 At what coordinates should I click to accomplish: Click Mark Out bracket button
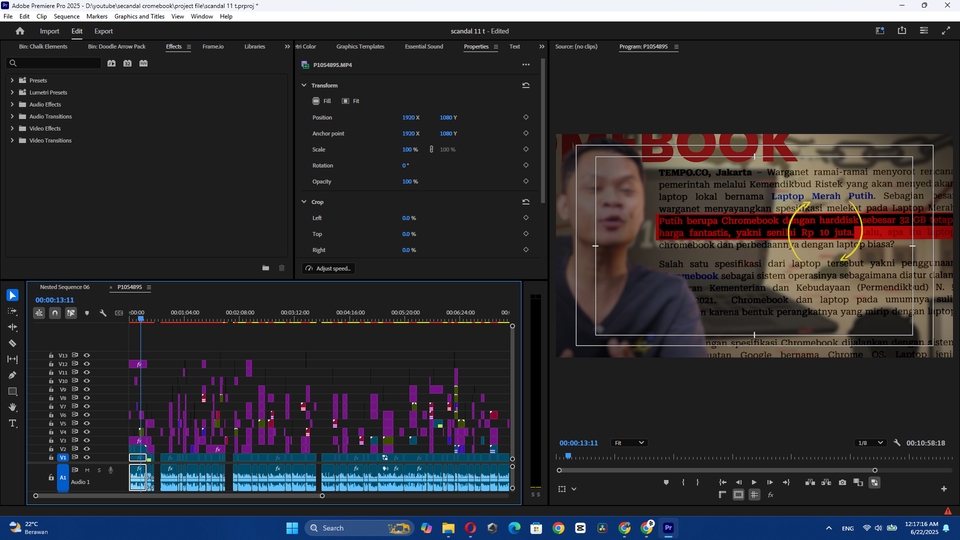[x=697, y=482]
